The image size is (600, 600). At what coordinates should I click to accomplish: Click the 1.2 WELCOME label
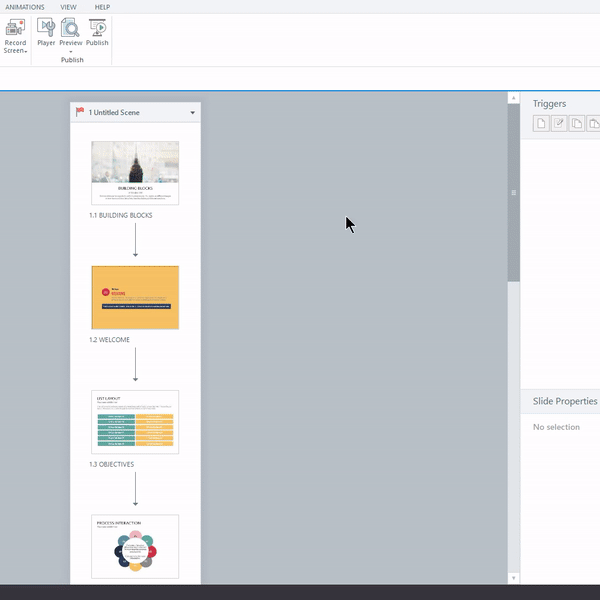[109, 340]
